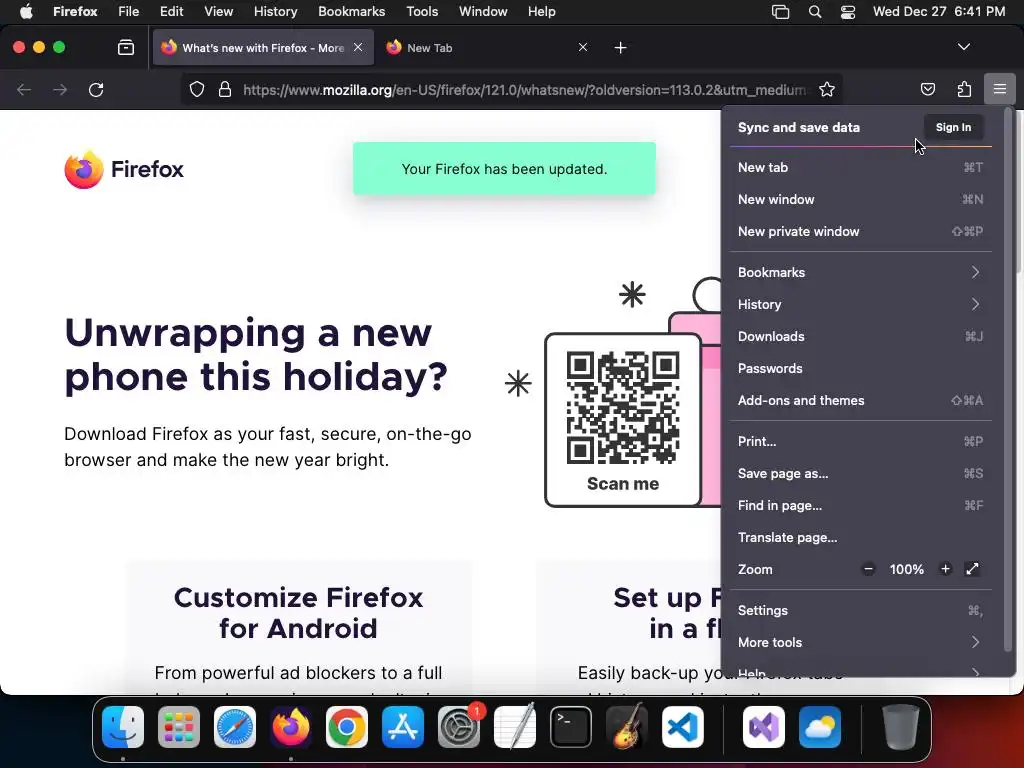1024x768 pixels.
Task: Open the File menu in menu bar
Action: (128, 12)
